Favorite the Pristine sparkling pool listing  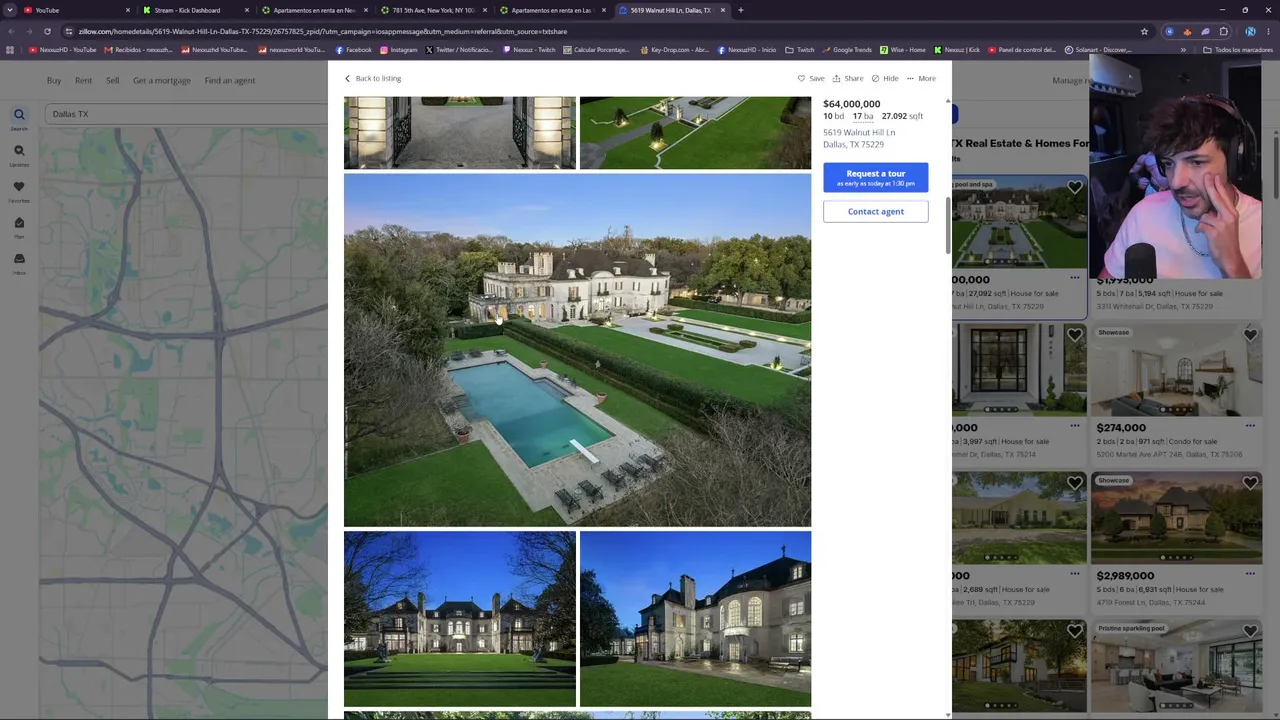[1250, 631]
